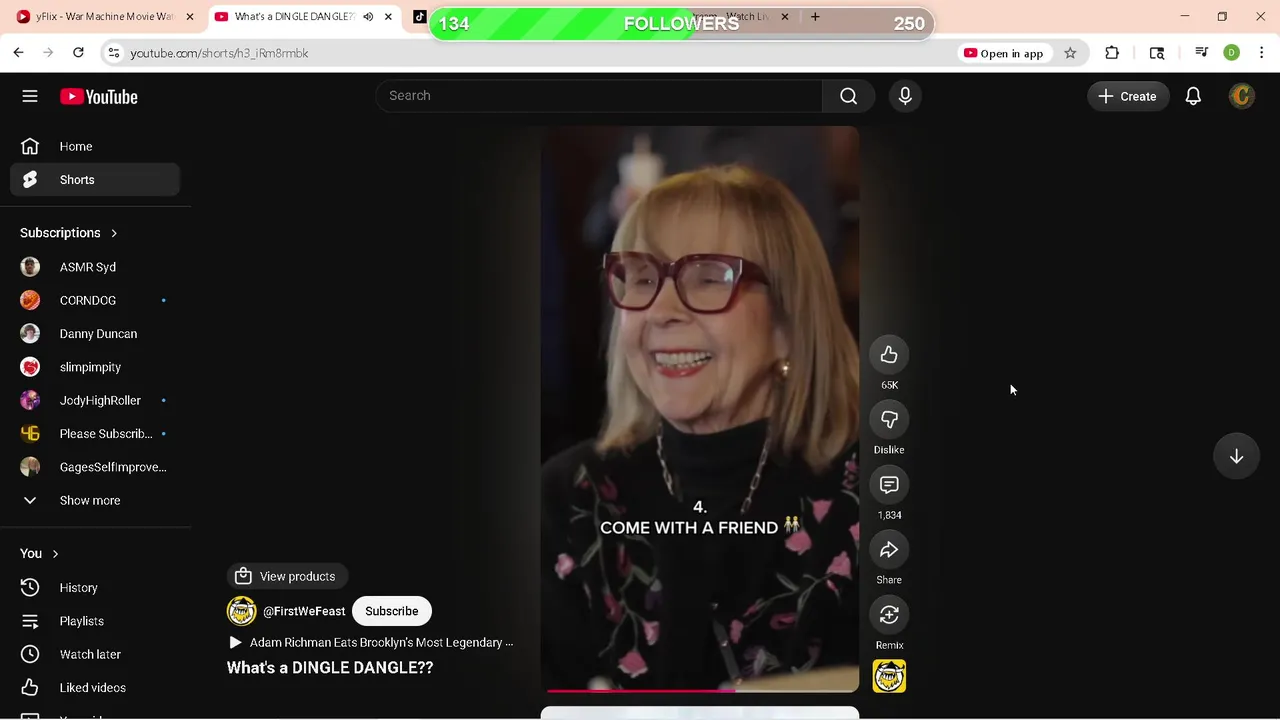Close the What's a DINGLE DANGLE tab
This screenshot has height=720, width=1280.
[x=388, y=17]
